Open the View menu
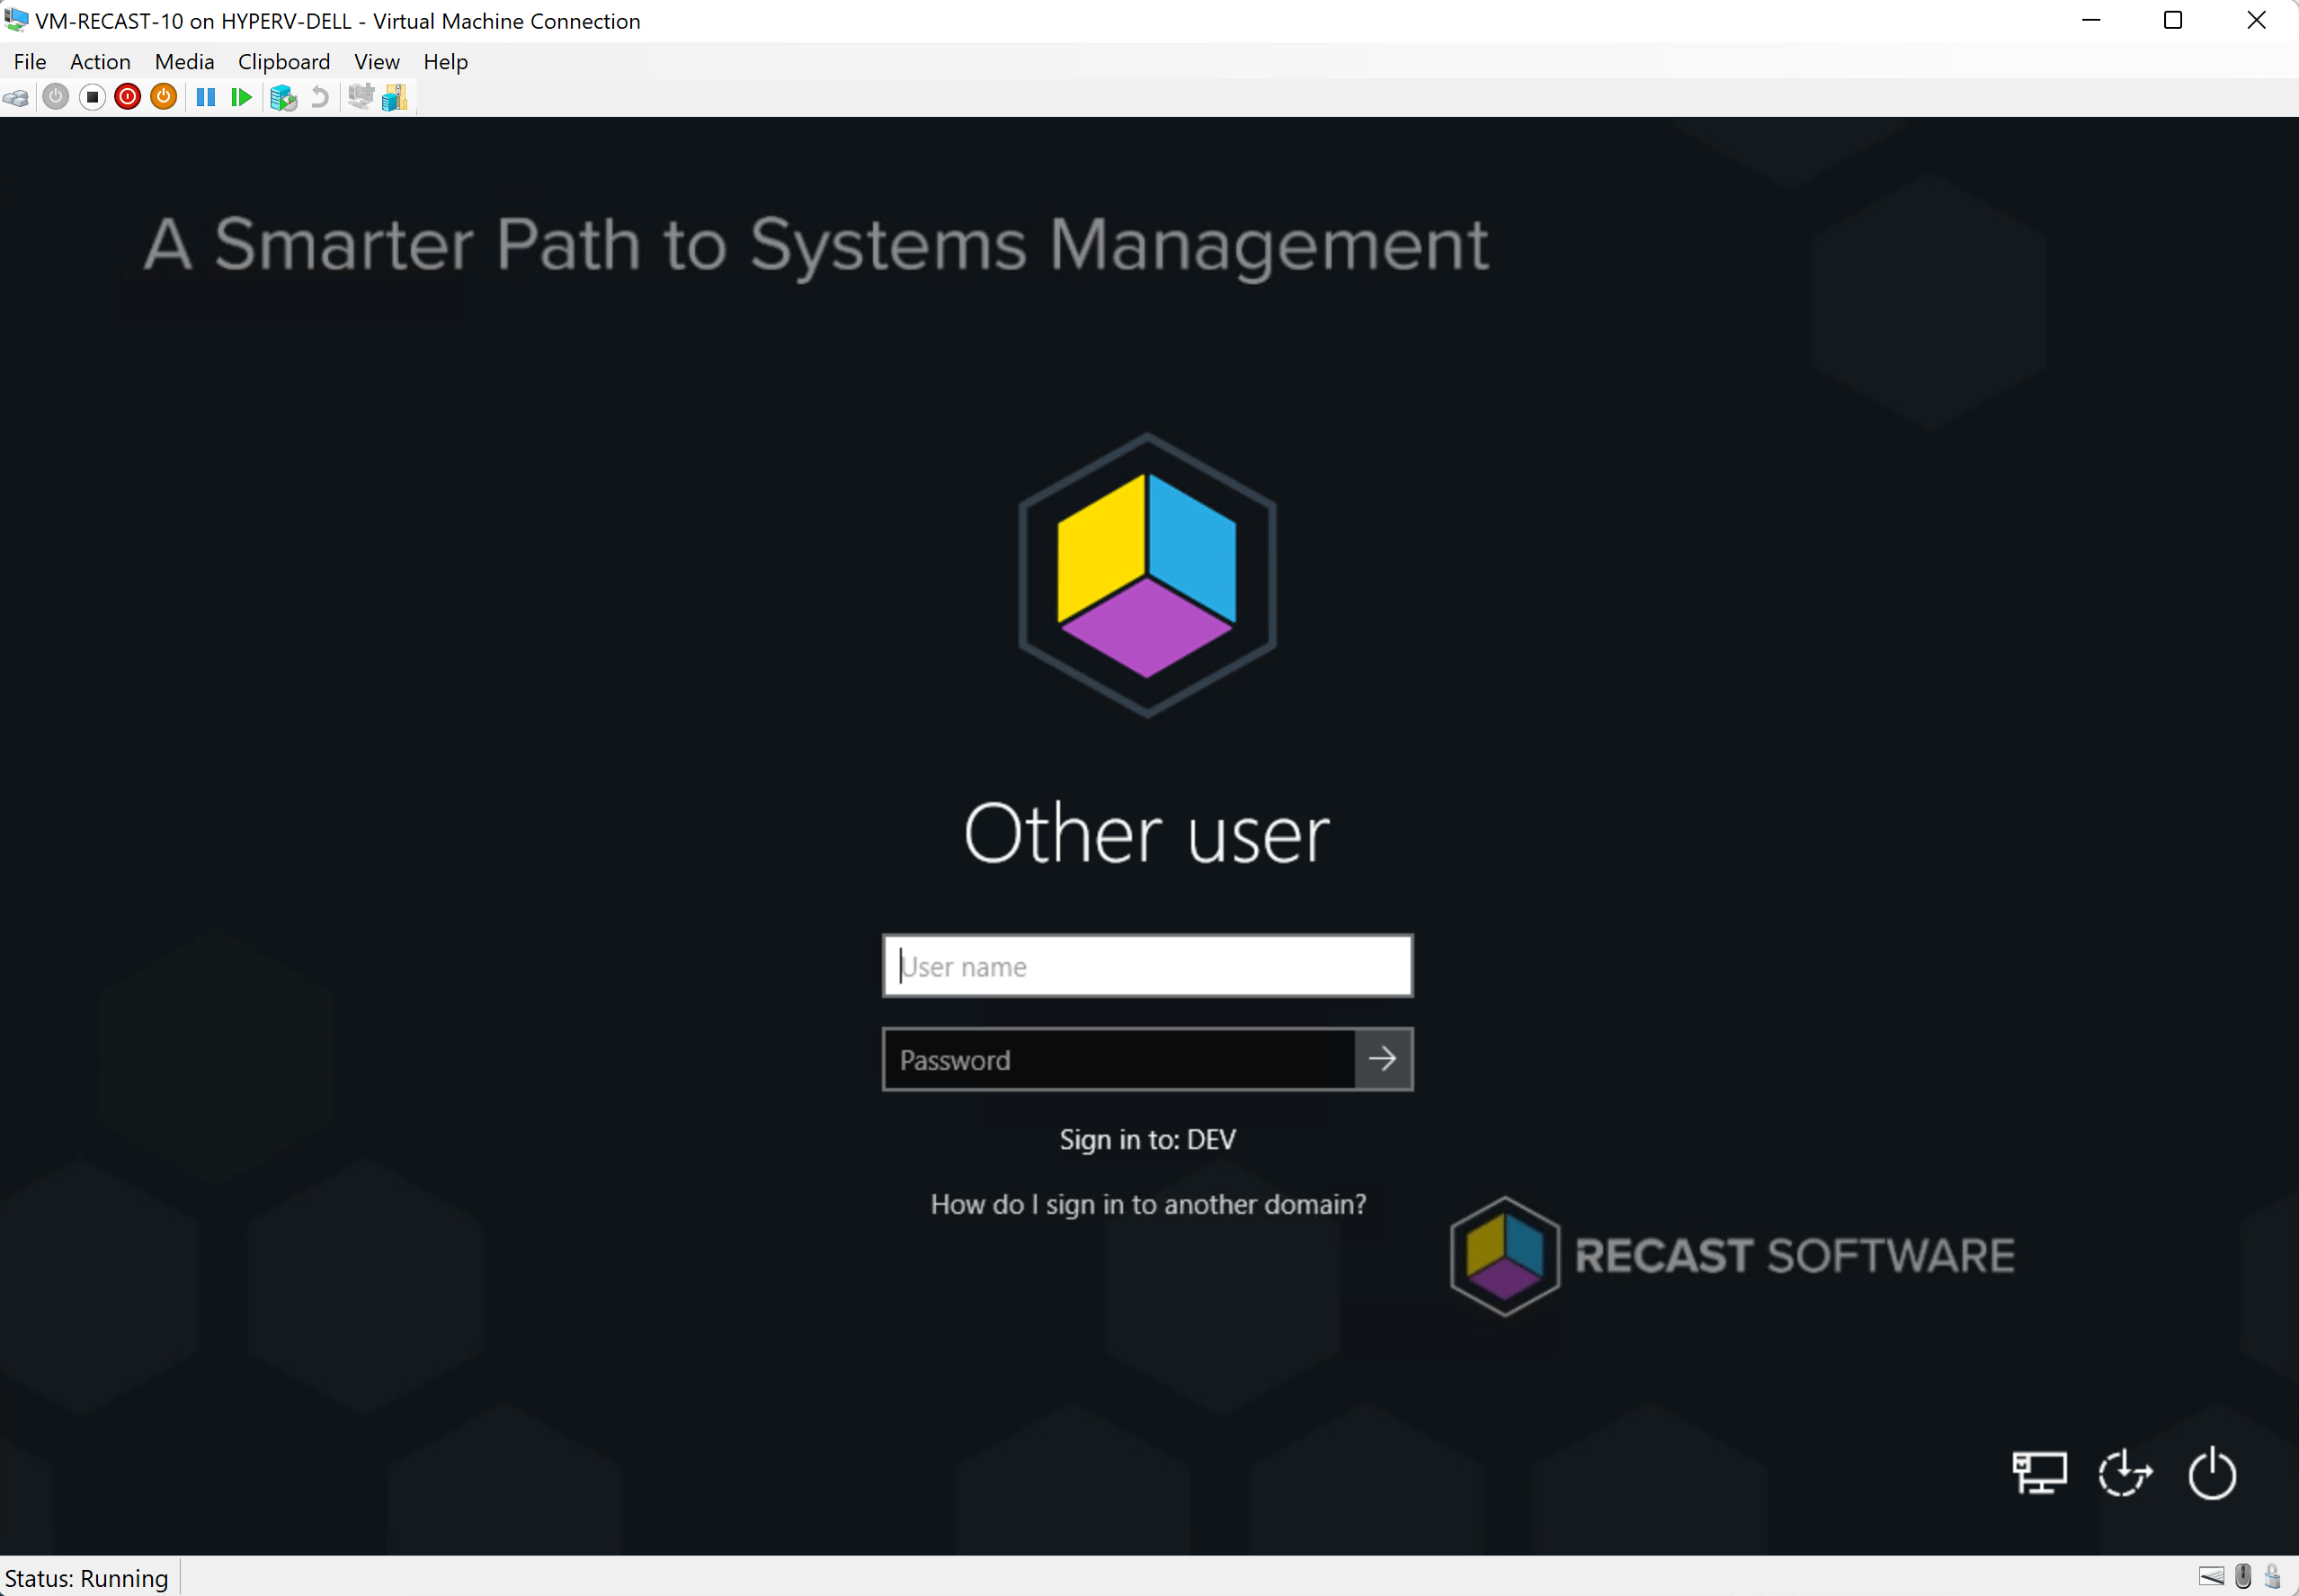This screenshot has width=2299, height=1596. coord(377,62)
